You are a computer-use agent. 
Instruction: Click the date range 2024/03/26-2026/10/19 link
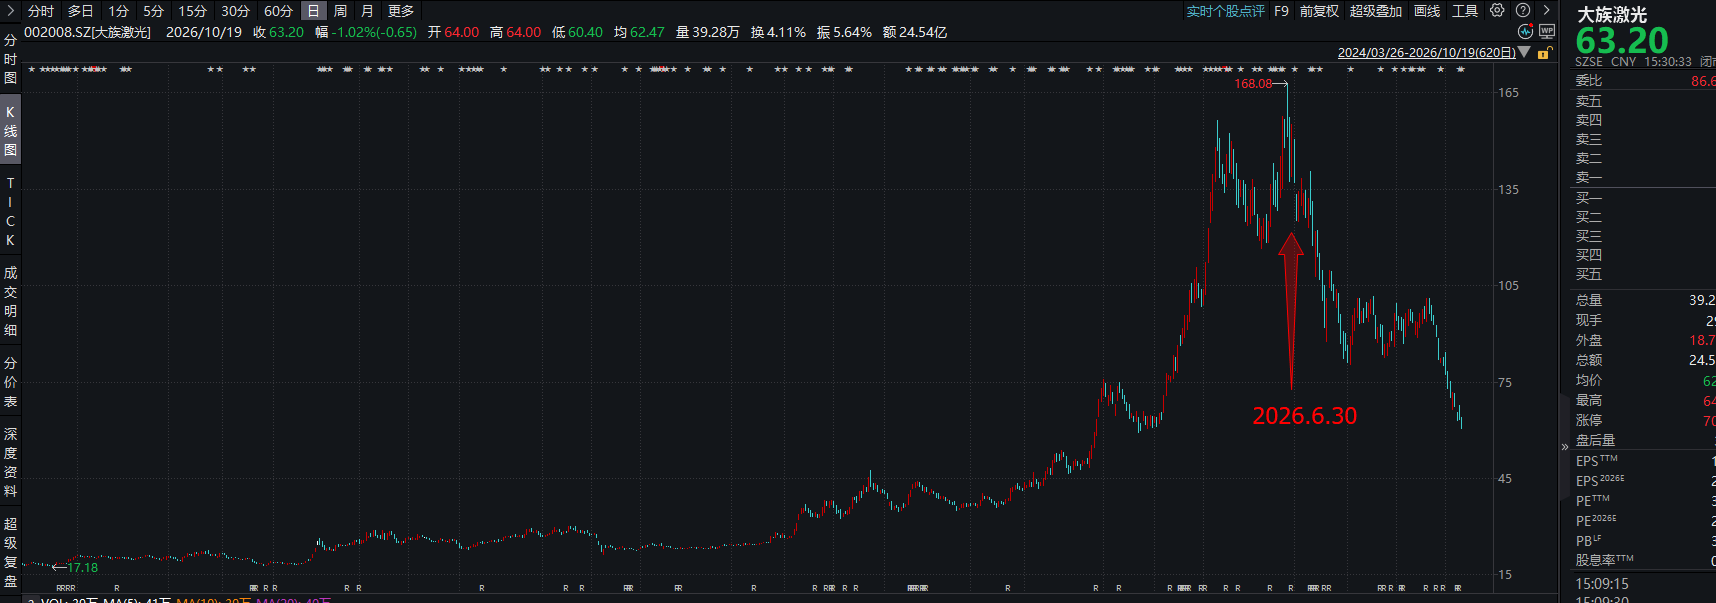coord(1426,53)
